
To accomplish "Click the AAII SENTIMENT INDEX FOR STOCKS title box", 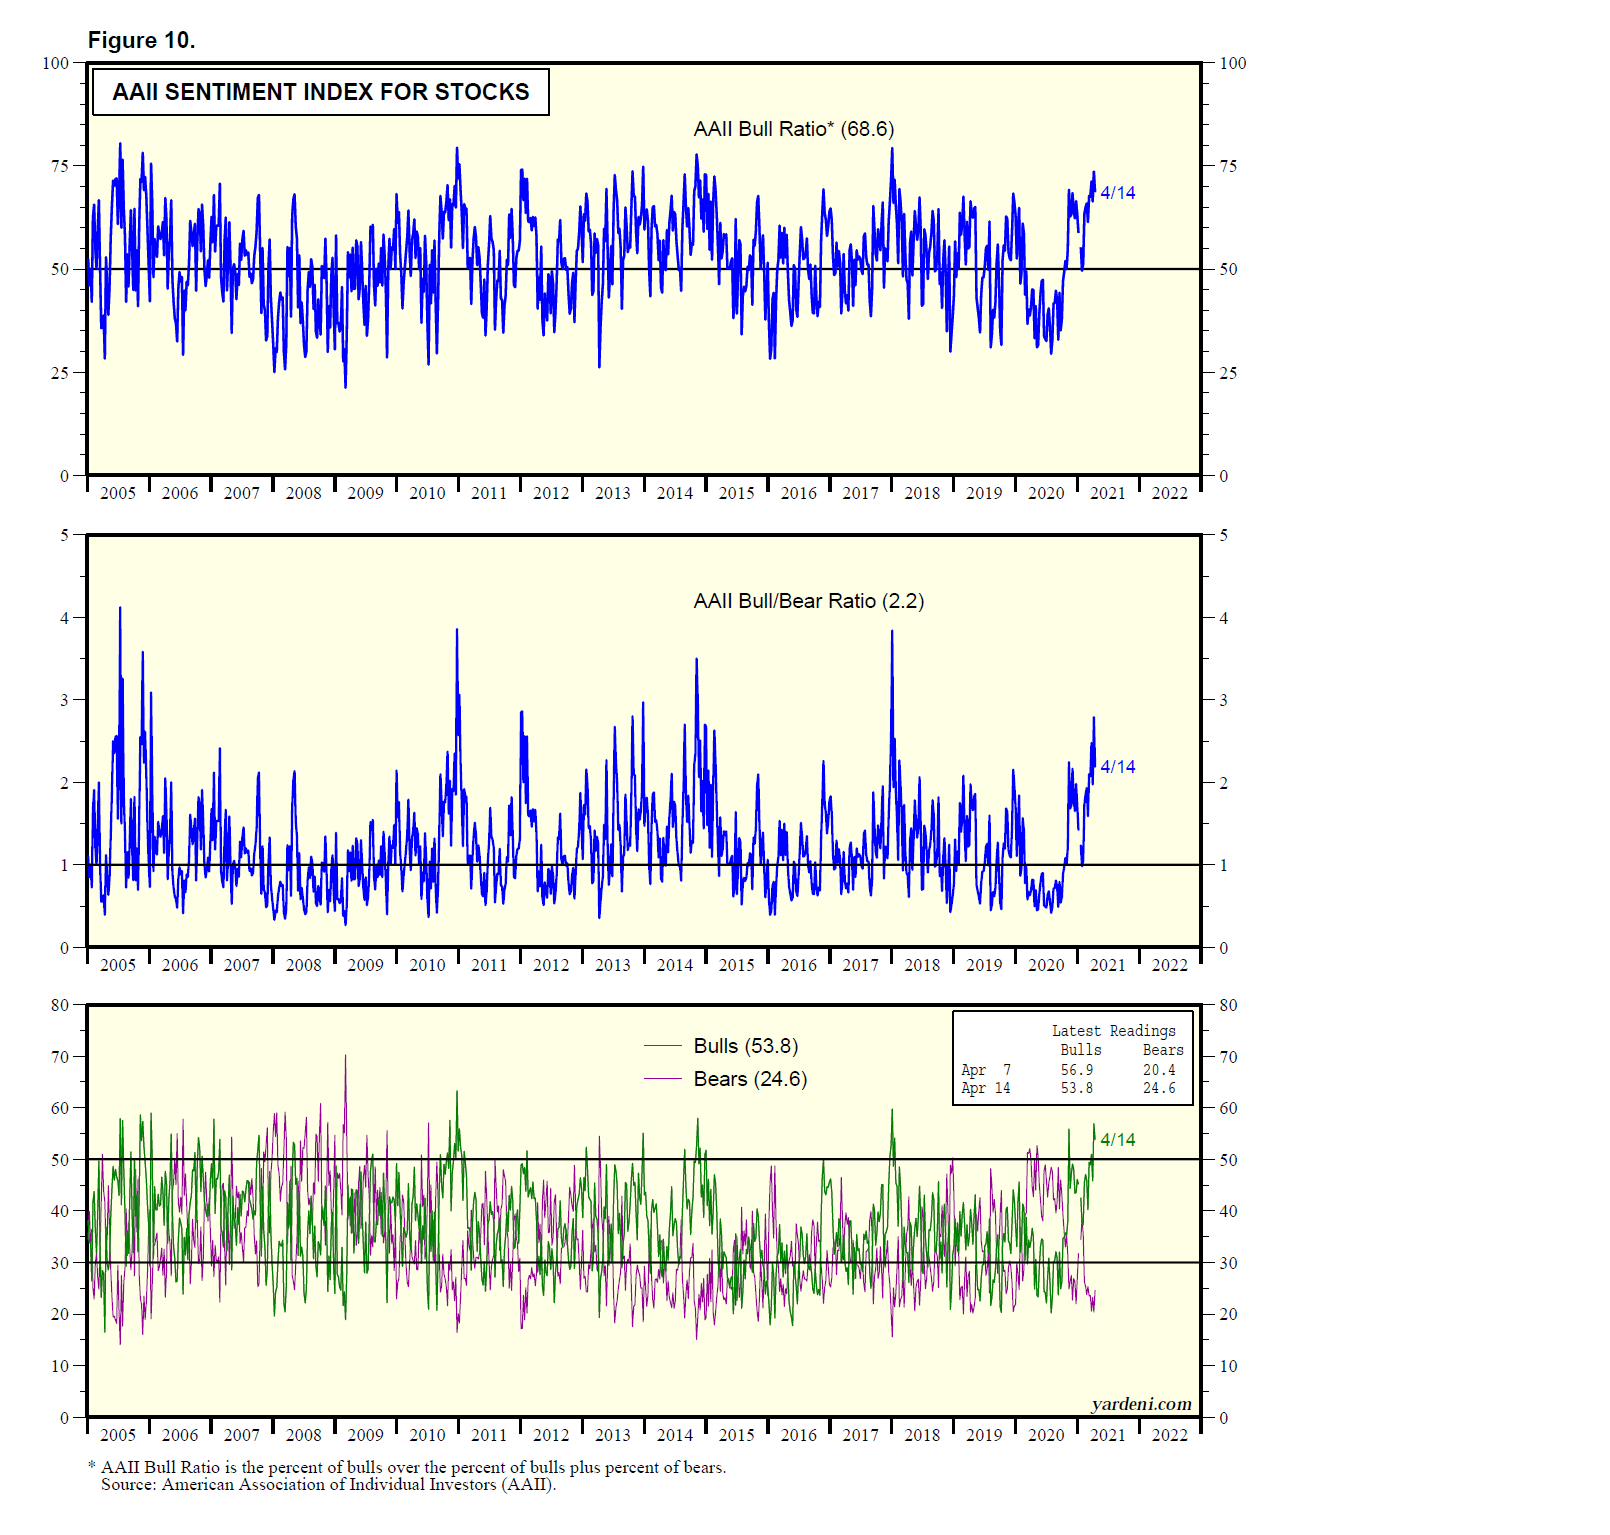I will coord(320,92).
